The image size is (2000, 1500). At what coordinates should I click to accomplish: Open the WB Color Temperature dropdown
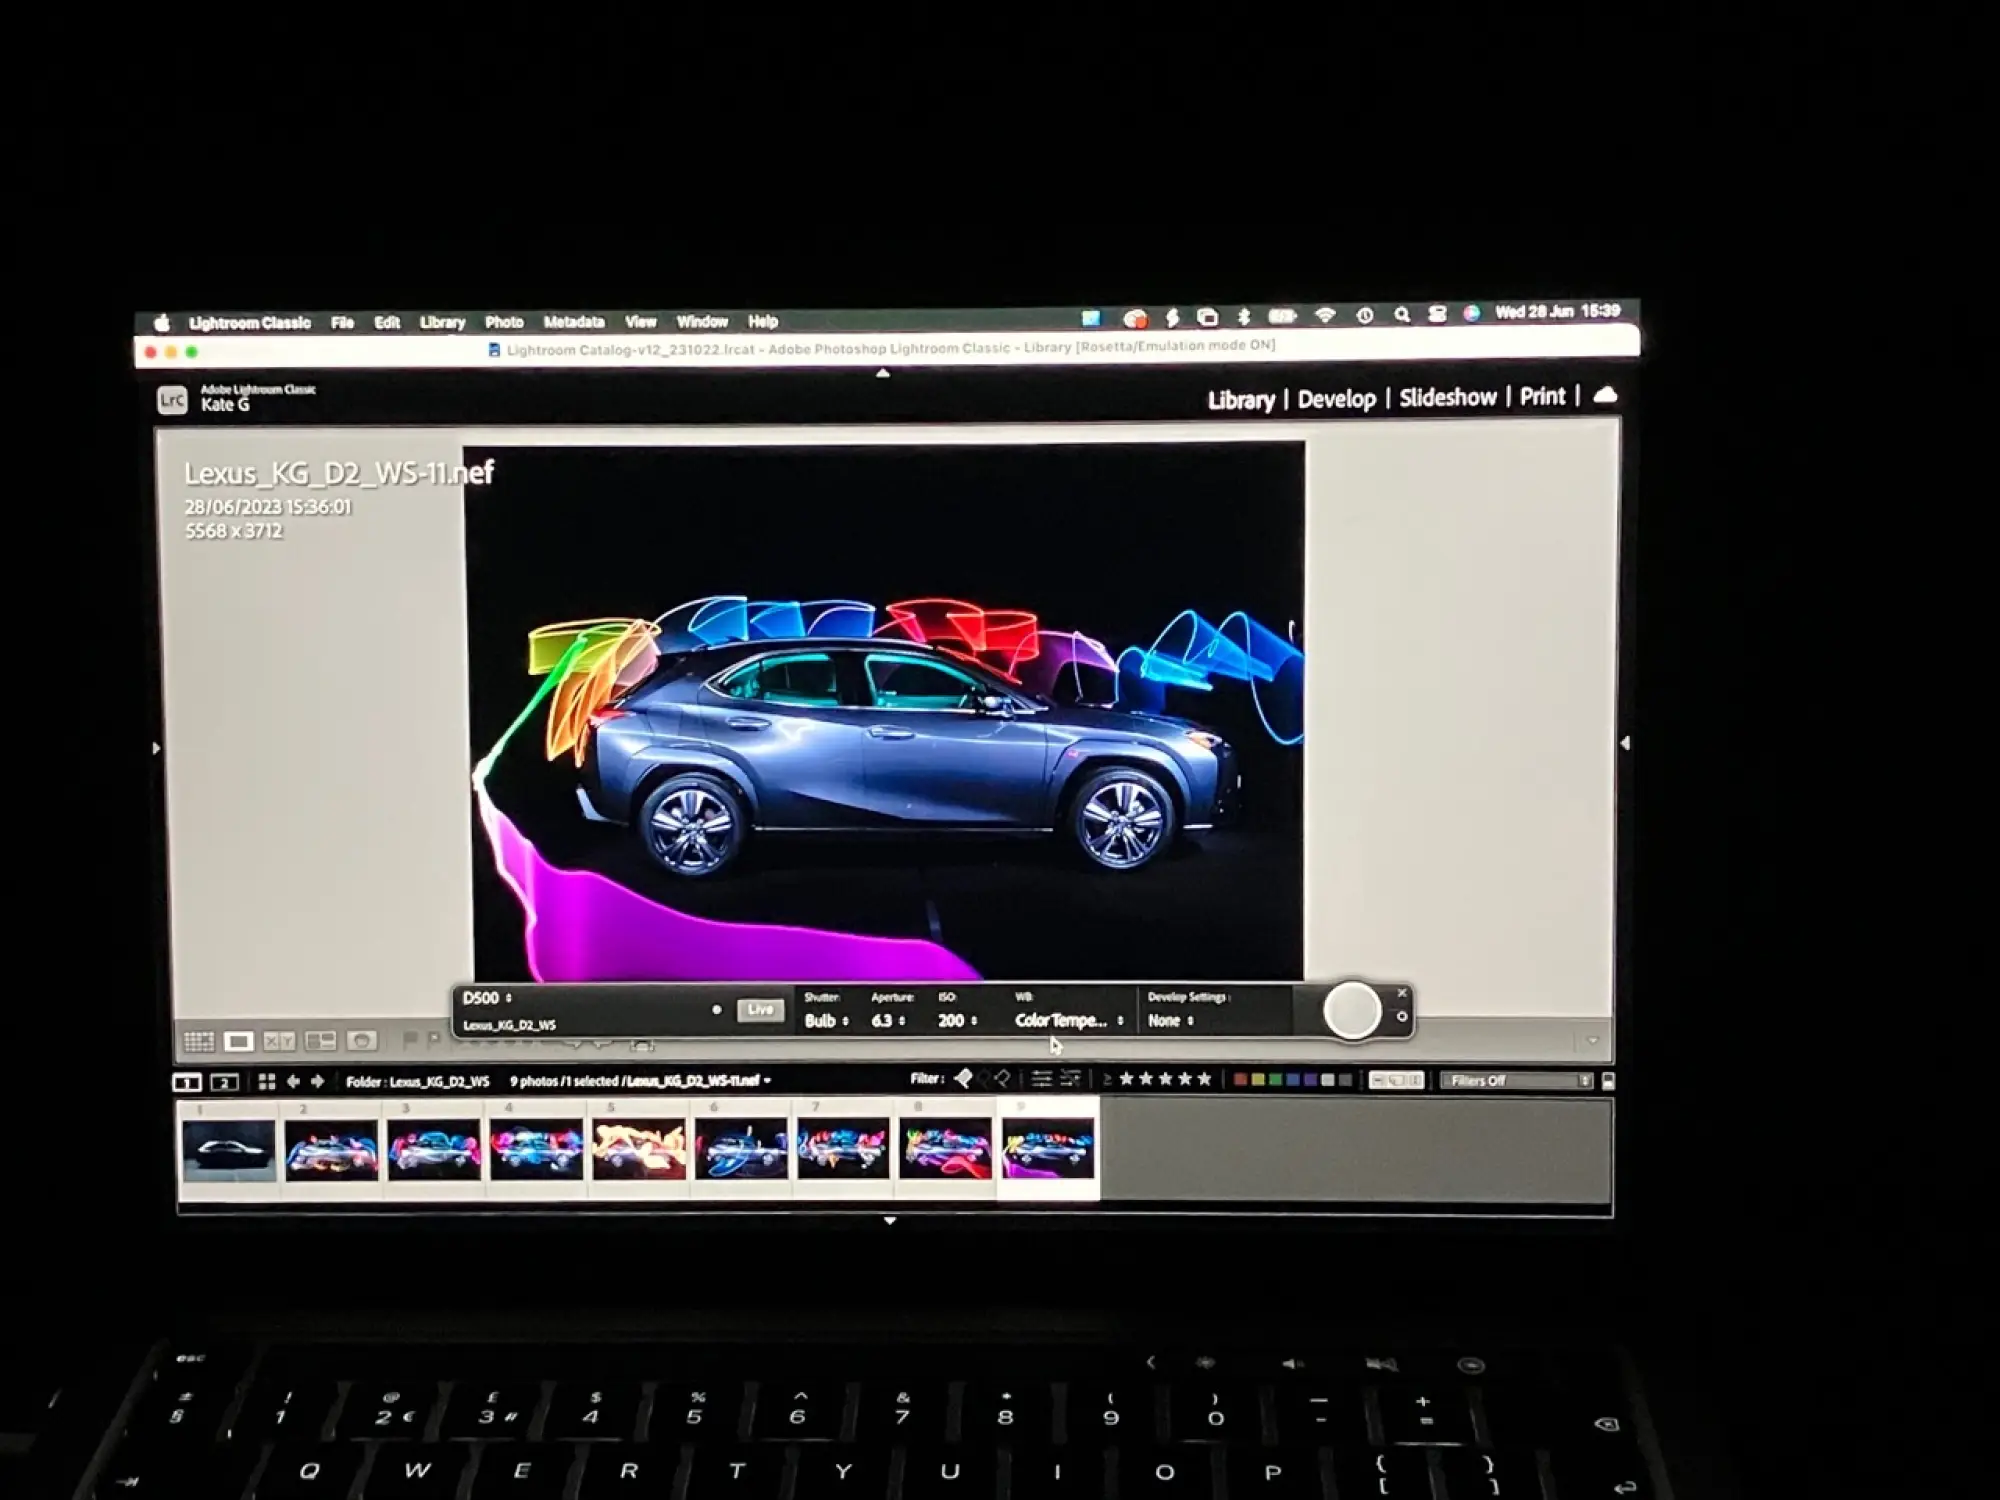coord(1070,1021)
